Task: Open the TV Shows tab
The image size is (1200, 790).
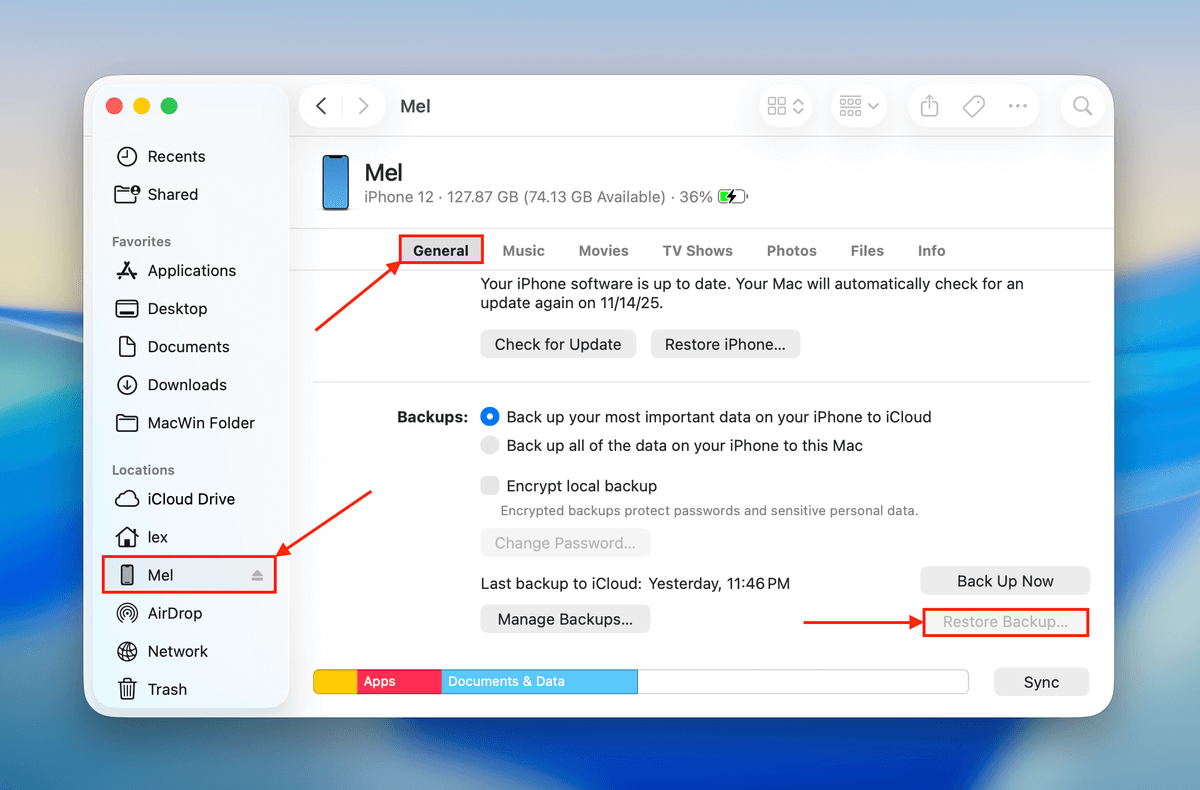Action: click(697, 250)
